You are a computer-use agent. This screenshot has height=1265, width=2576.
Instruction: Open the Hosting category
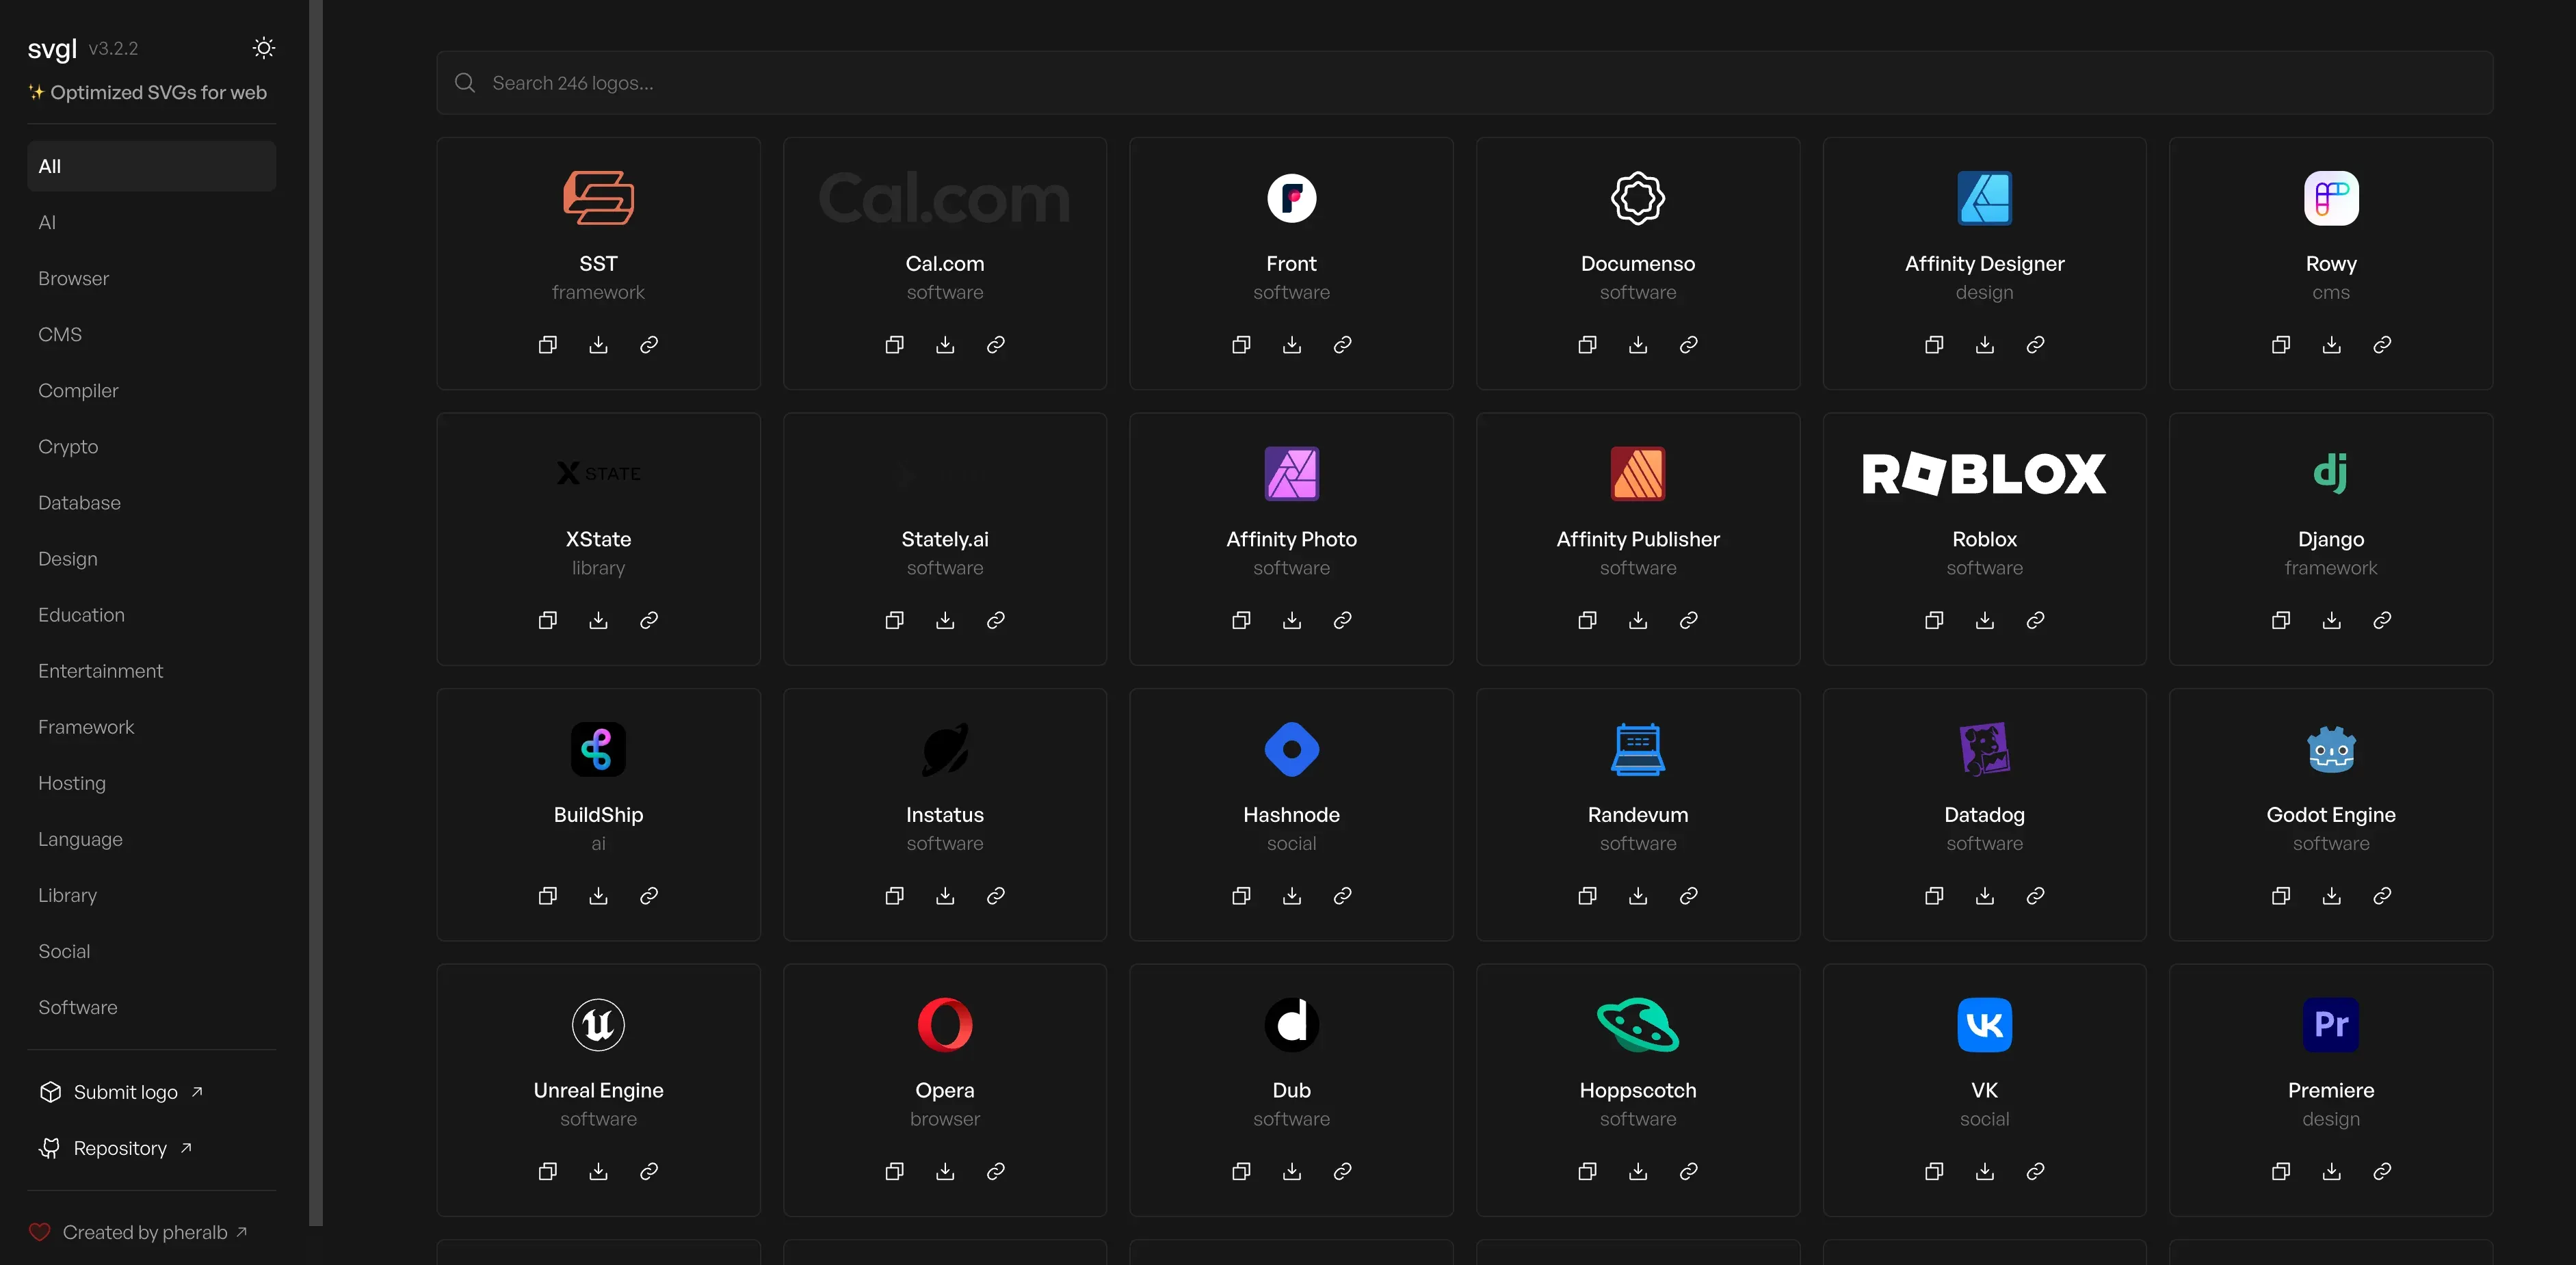pyautogui.click(x=152, y=782)
